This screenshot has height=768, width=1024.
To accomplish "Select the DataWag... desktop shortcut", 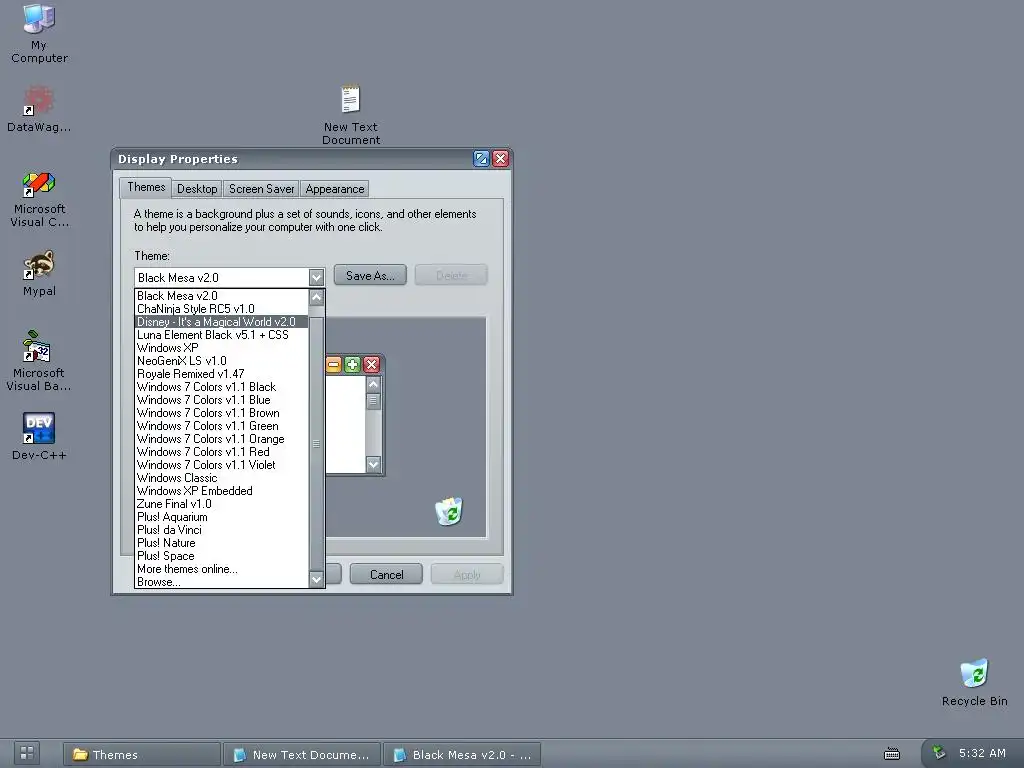I will point(39,109).
